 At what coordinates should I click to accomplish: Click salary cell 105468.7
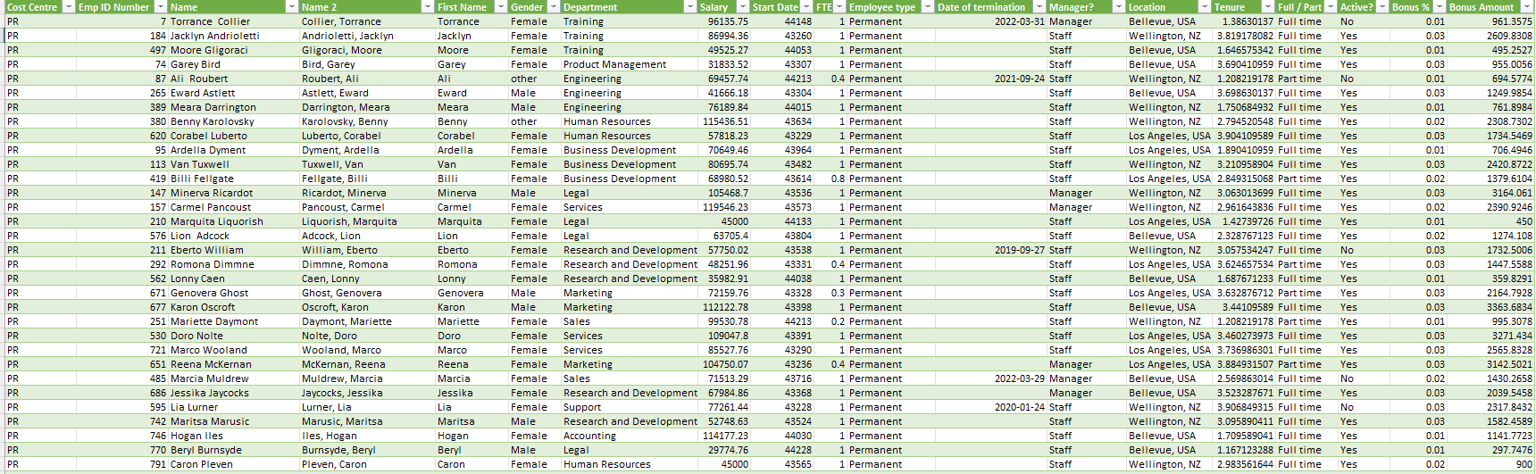724,193
